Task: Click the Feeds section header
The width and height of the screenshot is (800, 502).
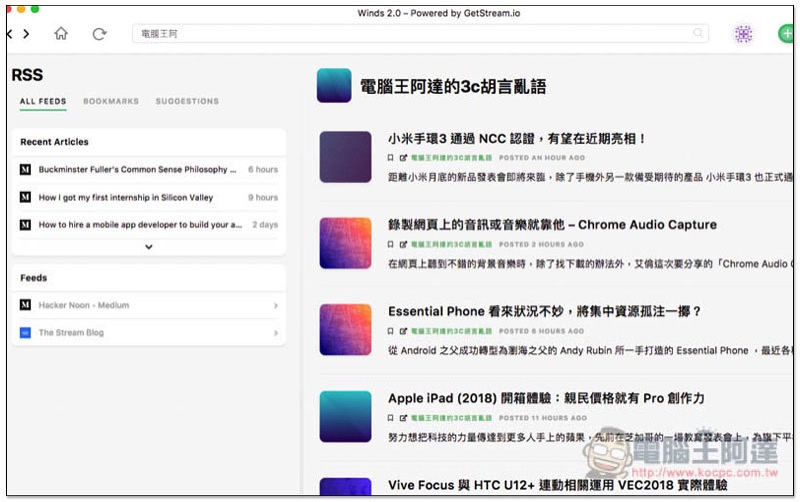Action: 34,278
